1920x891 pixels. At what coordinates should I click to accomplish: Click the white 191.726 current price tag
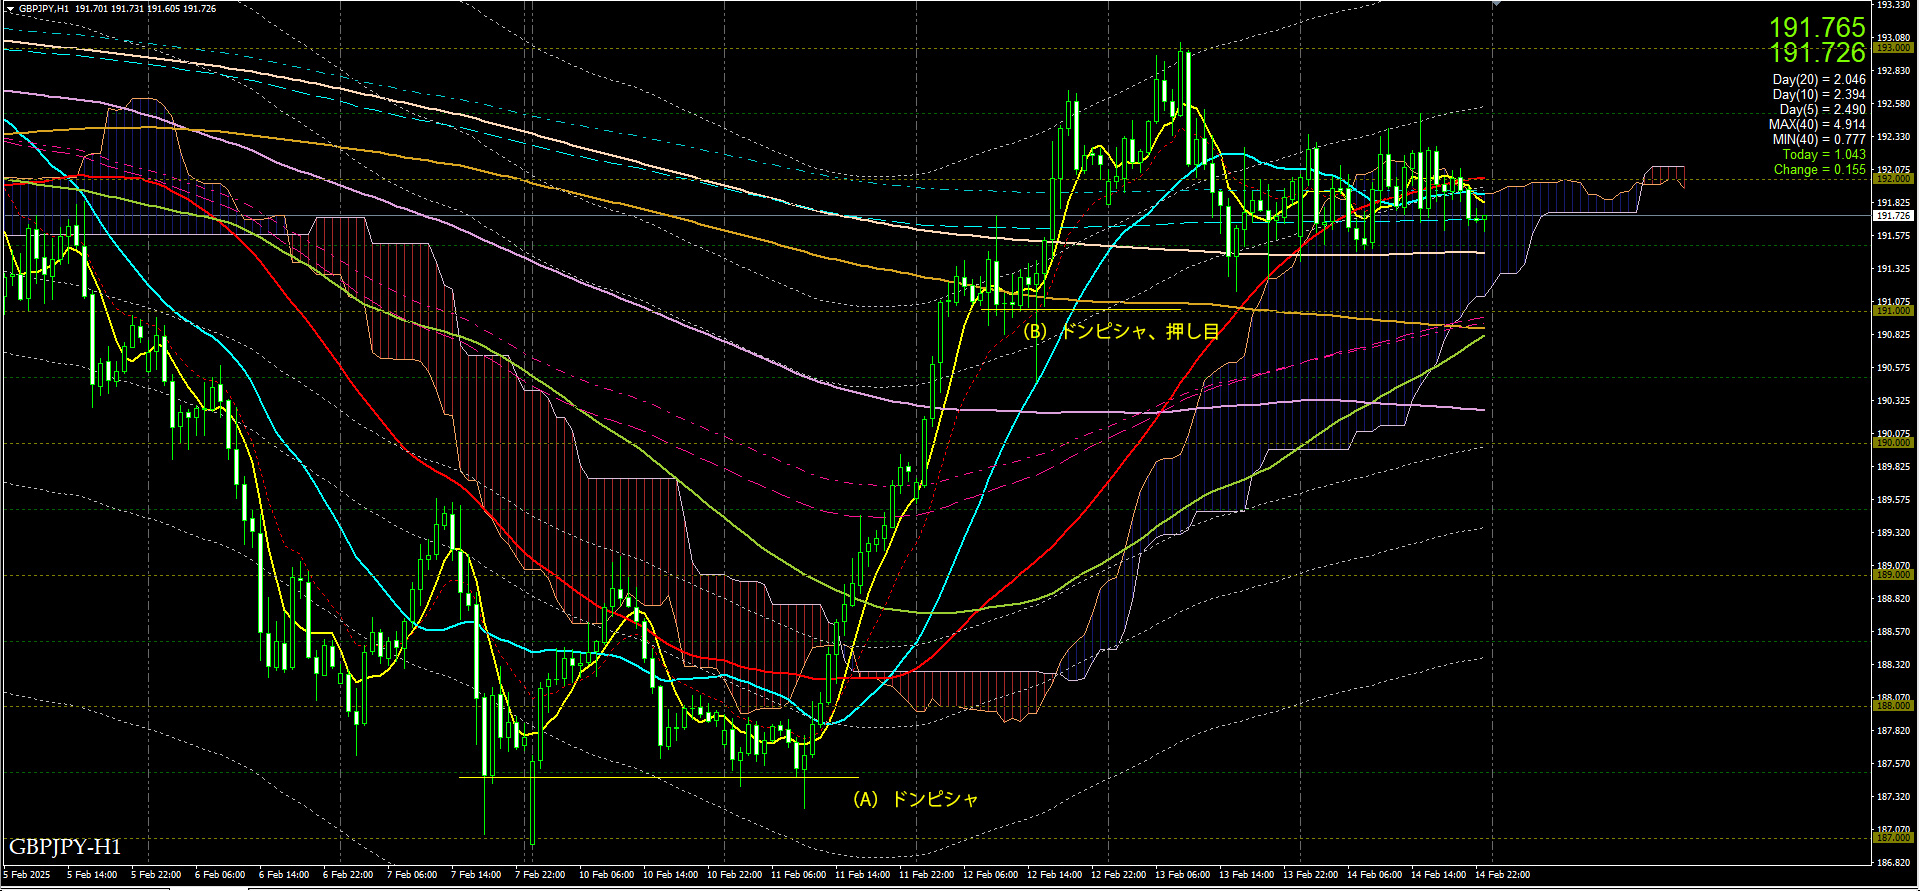[1892, 216]
